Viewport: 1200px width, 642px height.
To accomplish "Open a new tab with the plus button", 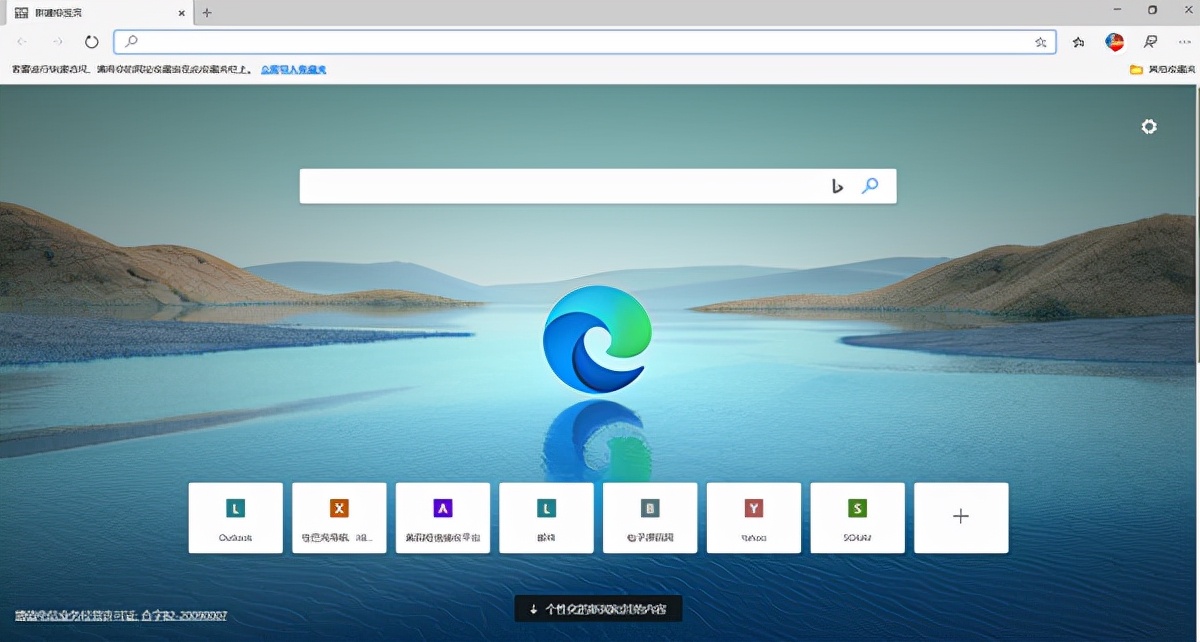I will click(206, 13).
